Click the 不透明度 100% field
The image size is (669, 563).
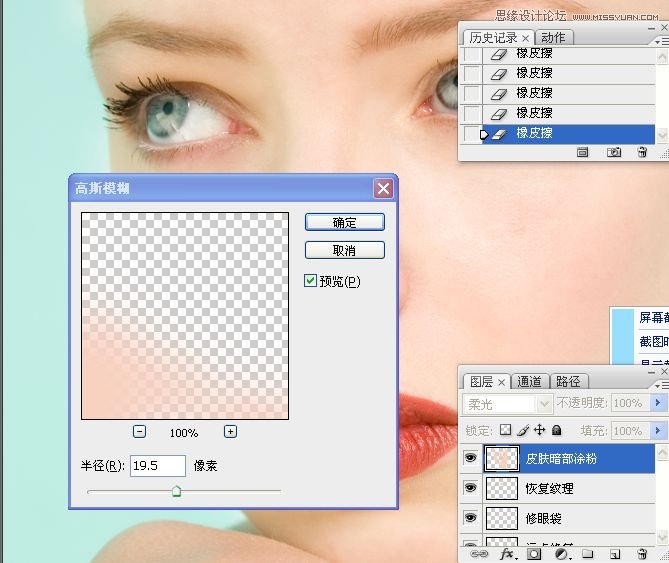click(x=631, y=403)
